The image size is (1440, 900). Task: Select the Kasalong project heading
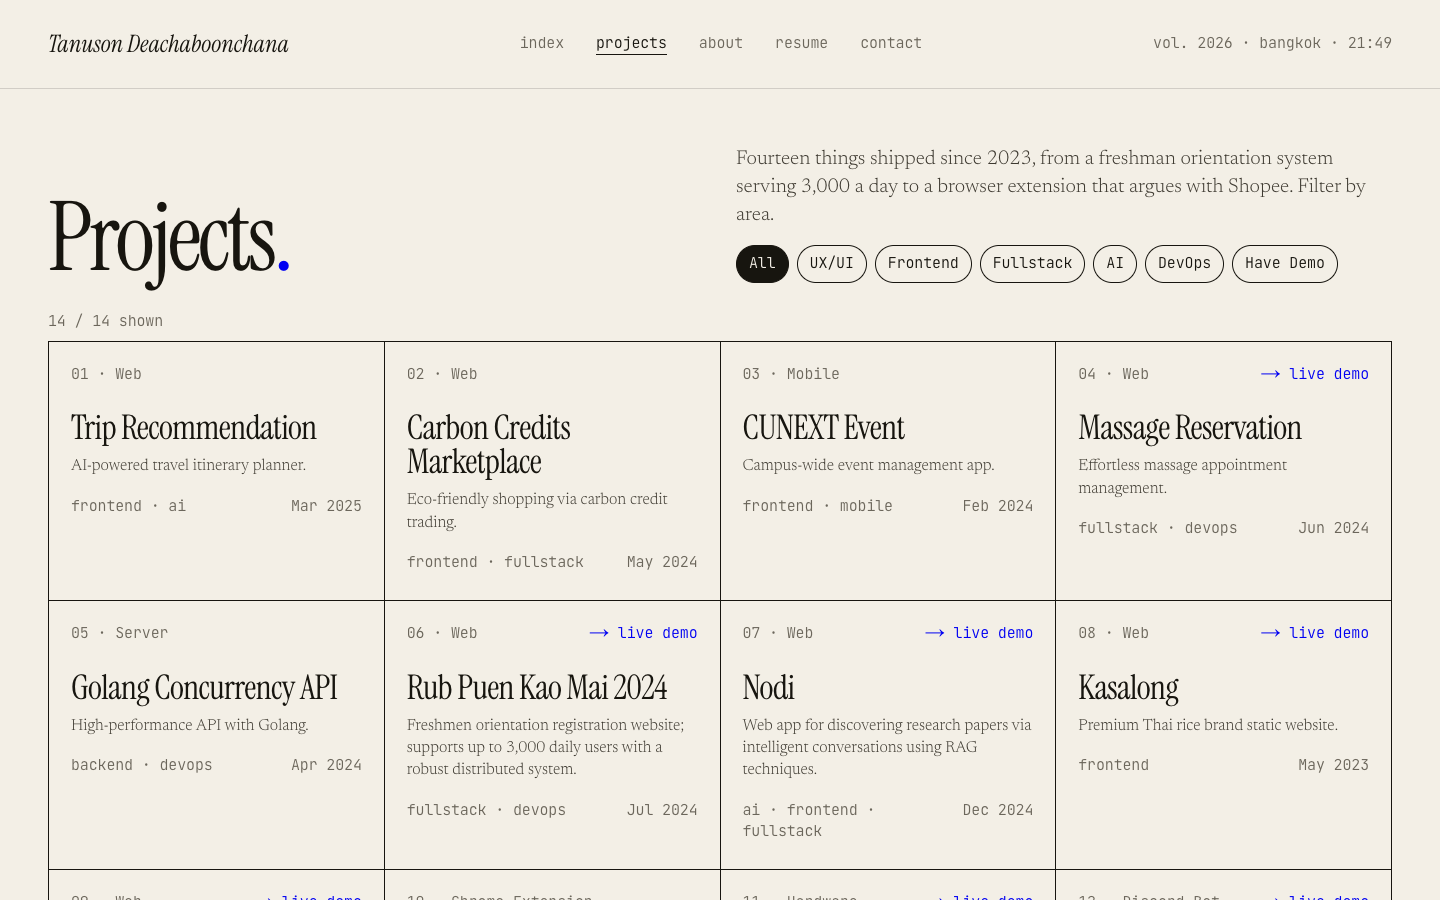coord(1128,688)
